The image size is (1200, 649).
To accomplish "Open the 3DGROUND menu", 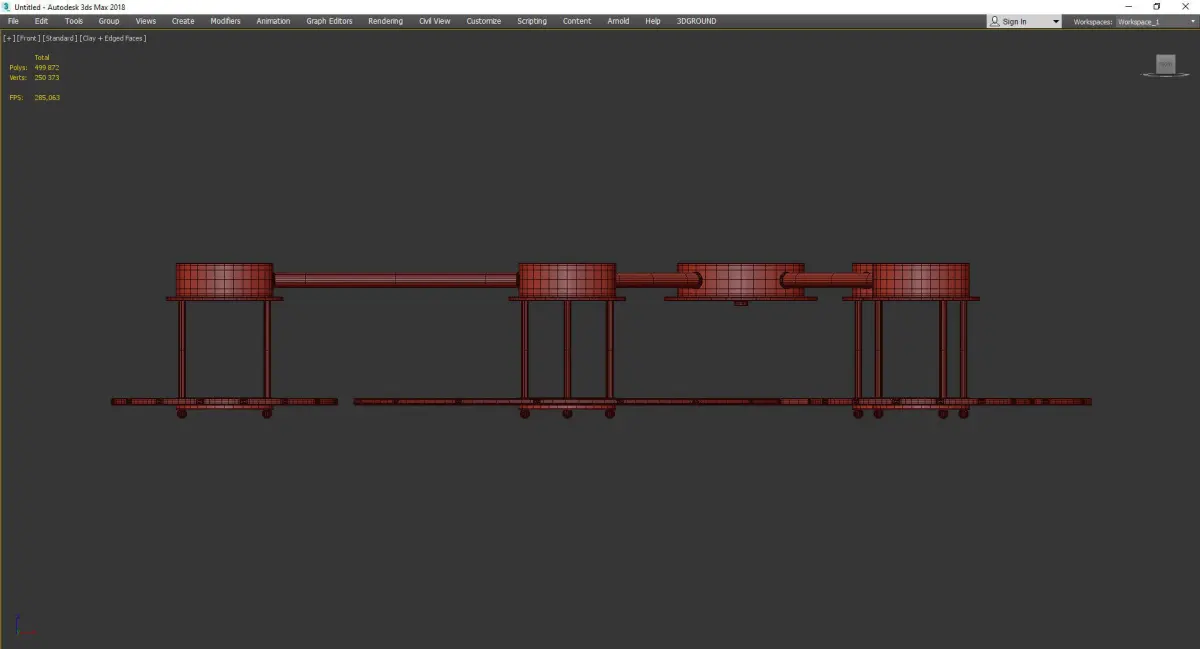I will 696,21.
